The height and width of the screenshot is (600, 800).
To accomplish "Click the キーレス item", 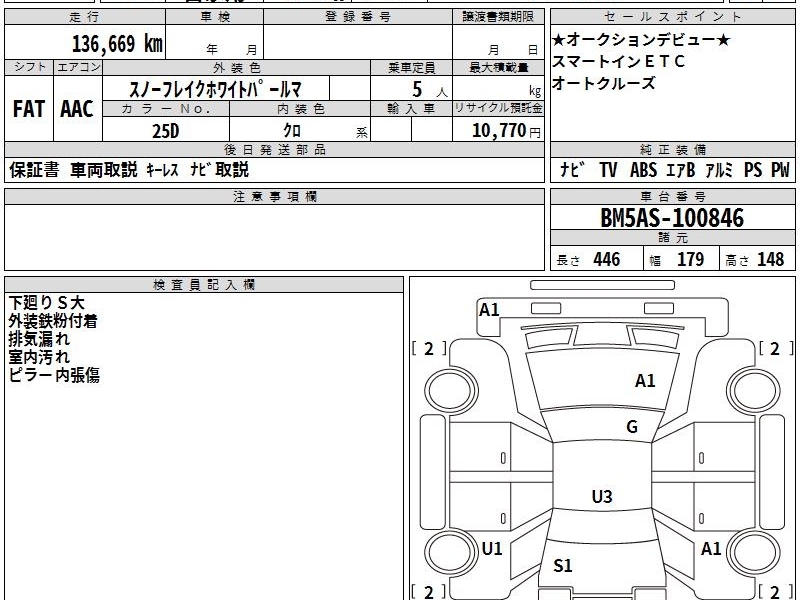I will point(163,169).
